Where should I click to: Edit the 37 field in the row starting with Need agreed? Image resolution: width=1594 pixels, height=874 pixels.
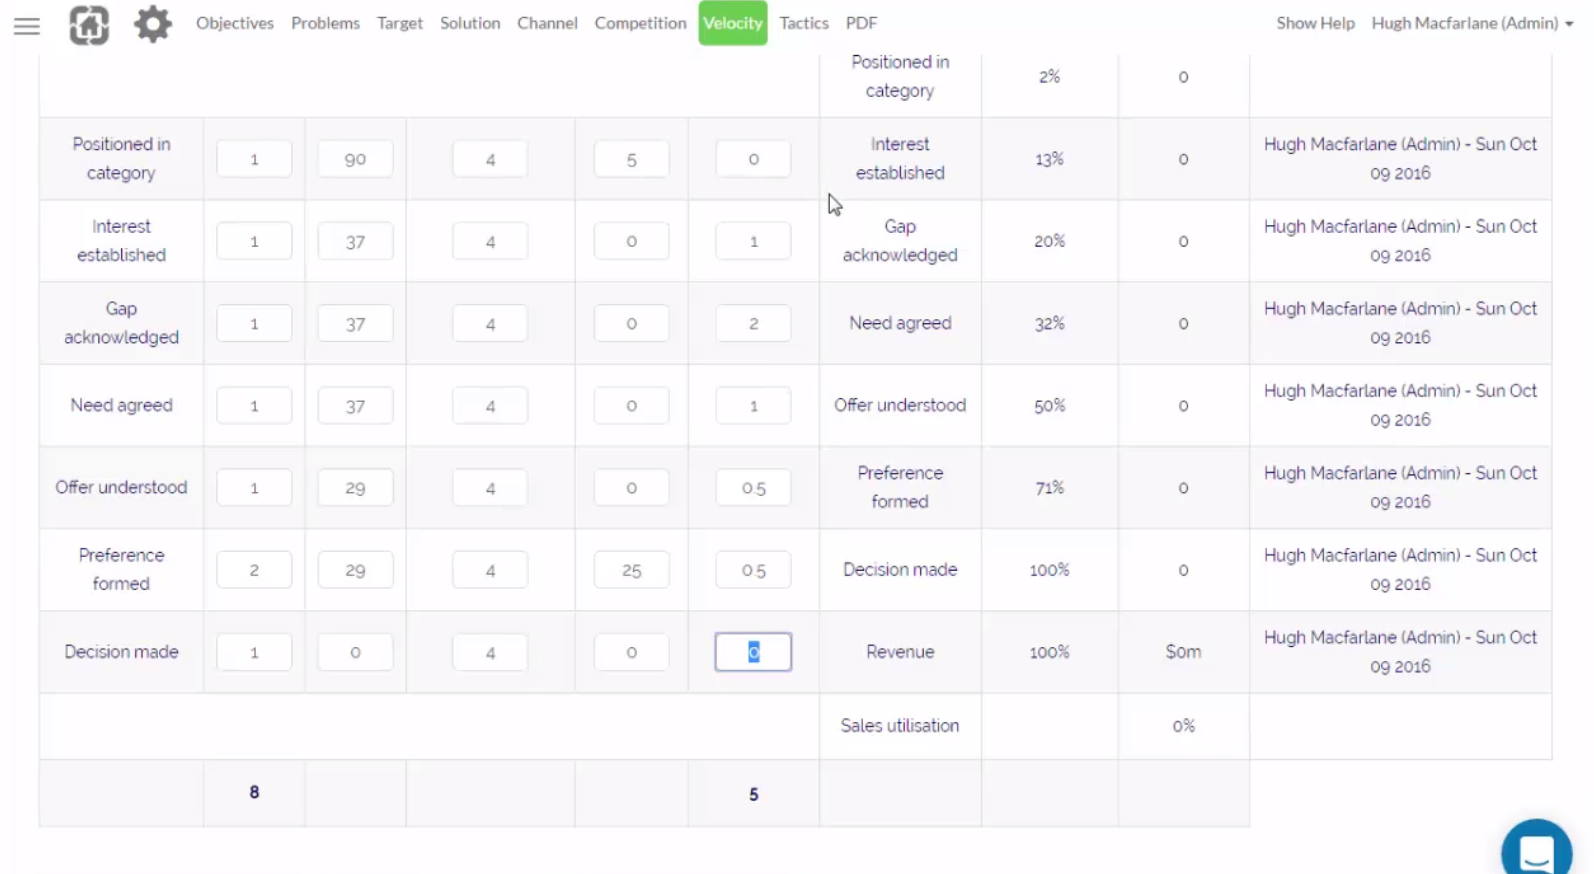(x=355, y=405)
